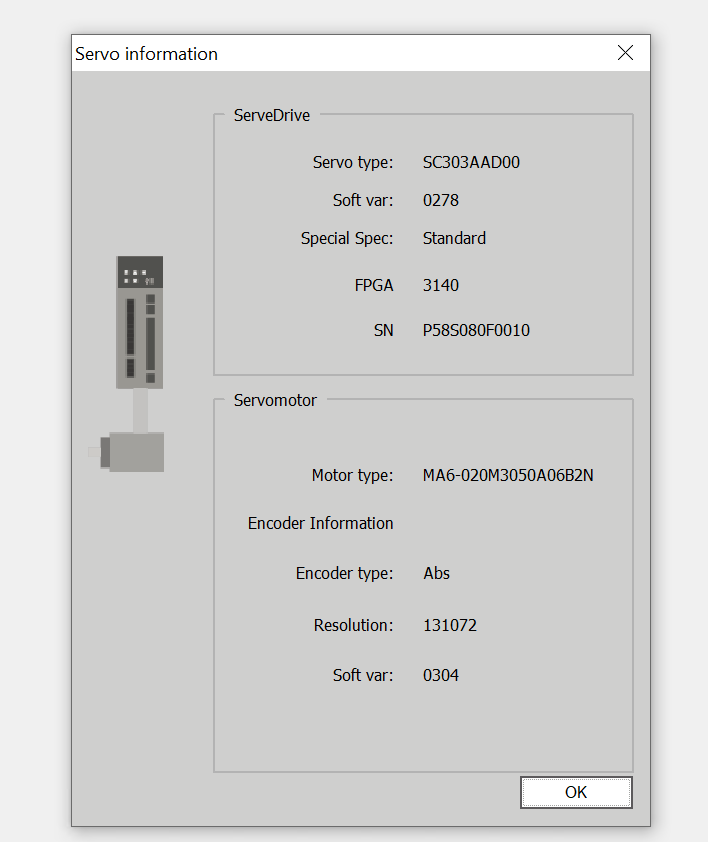Click the servo drive unit image
This screenshot has height=842, width=708.
tap(140, 321)
